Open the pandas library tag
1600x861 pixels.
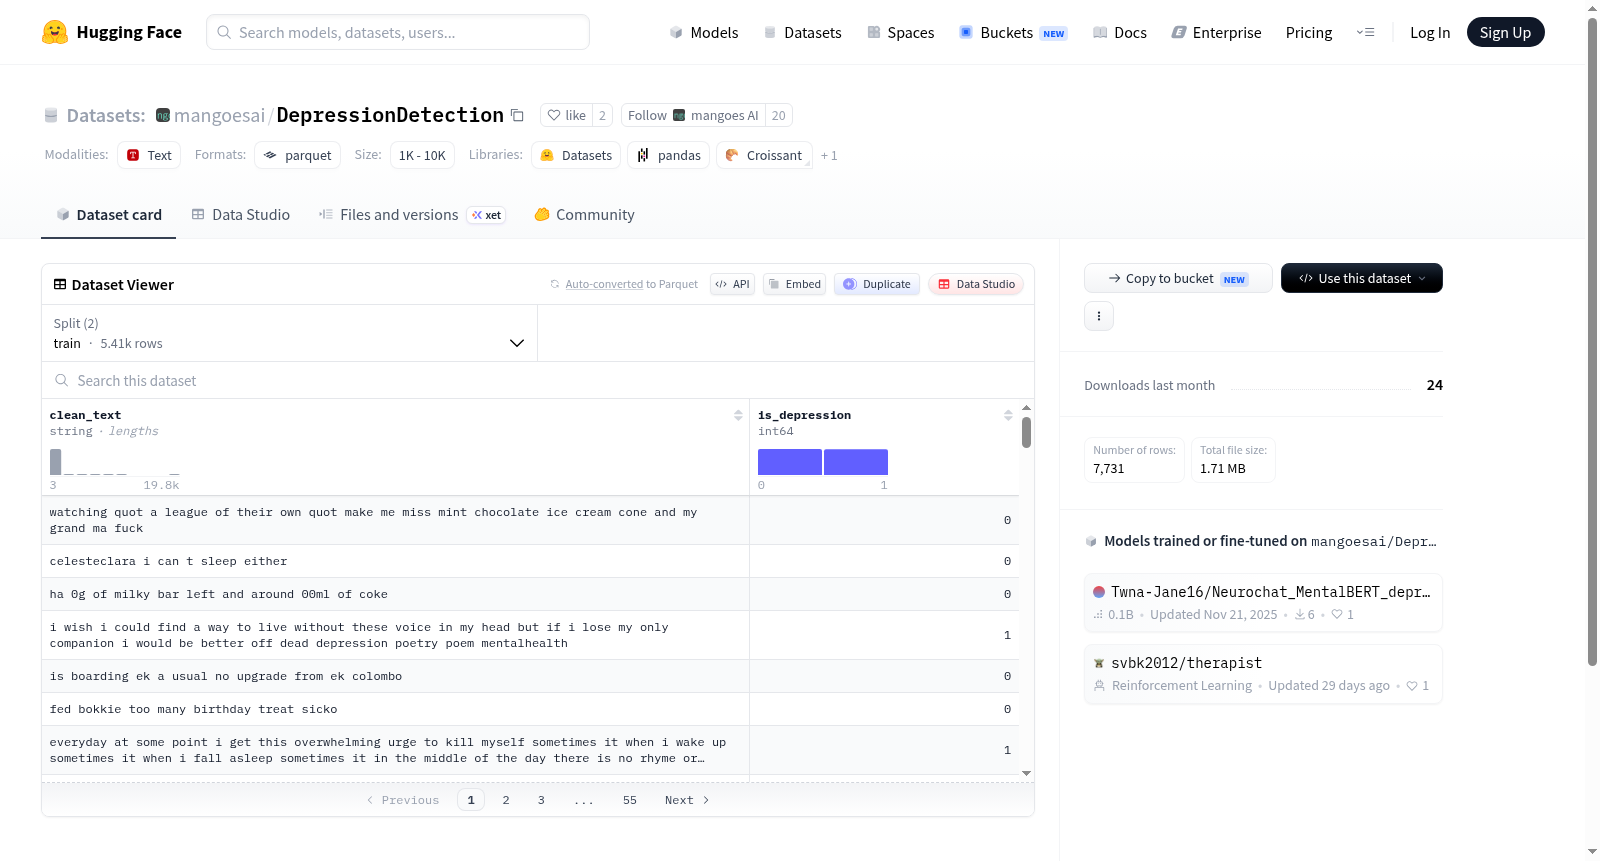[669, 155]
